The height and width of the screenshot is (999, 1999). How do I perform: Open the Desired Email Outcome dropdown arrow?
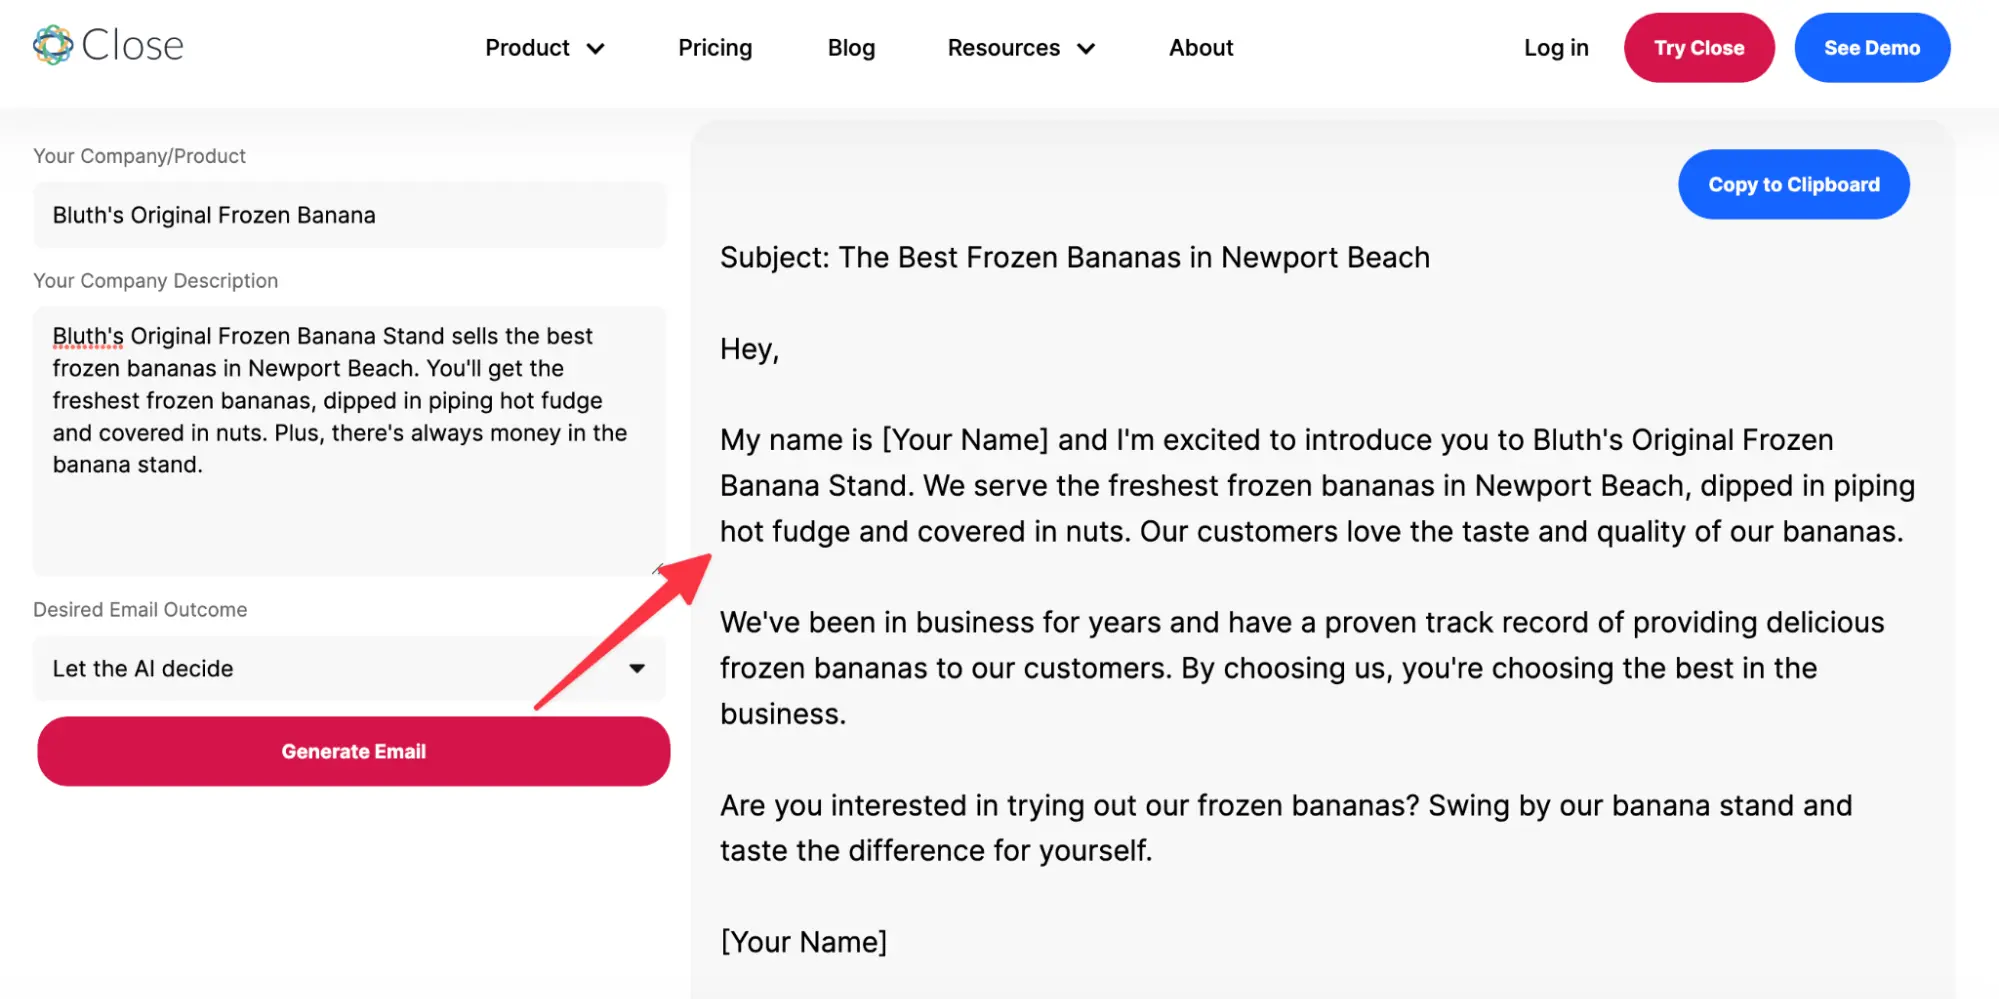click(637, 668)
